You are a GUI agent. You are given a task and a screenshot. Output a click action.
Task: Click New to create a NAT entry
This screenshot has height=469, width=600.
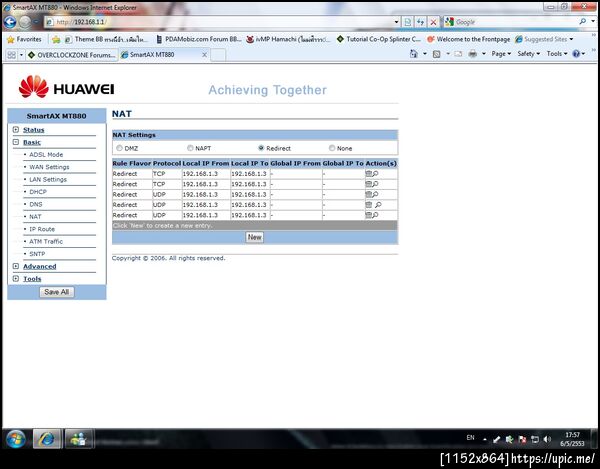[254, 237]
